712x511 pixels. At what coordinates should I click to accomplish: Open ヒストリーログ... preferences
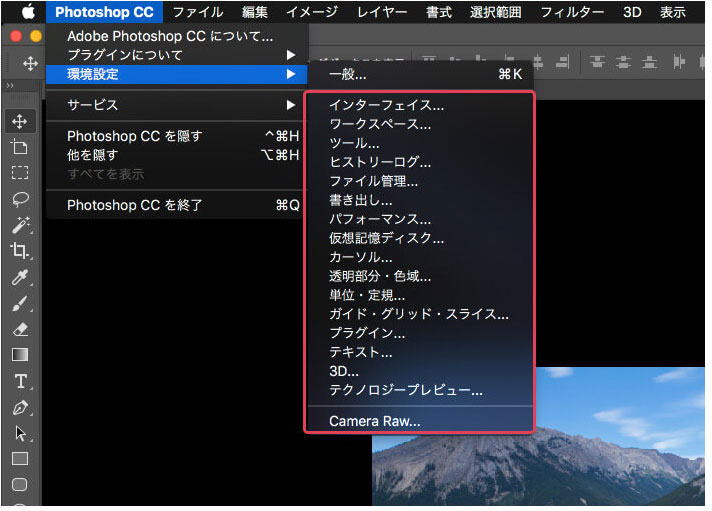click(420, 162)
